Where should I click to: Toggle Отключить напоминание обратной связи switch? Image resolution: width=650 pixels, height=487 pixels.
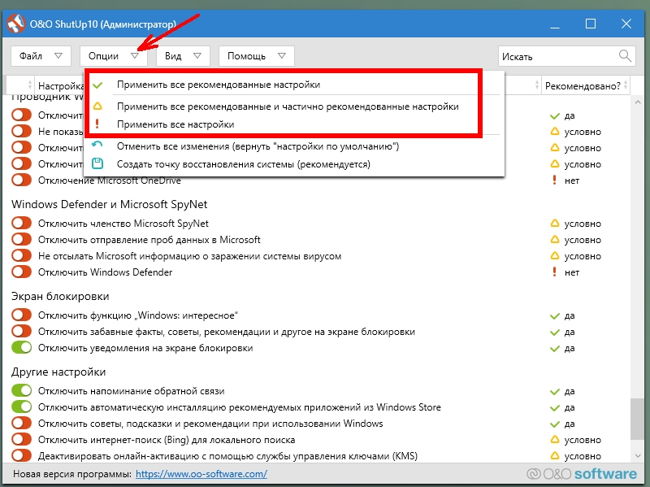(22, 390)
